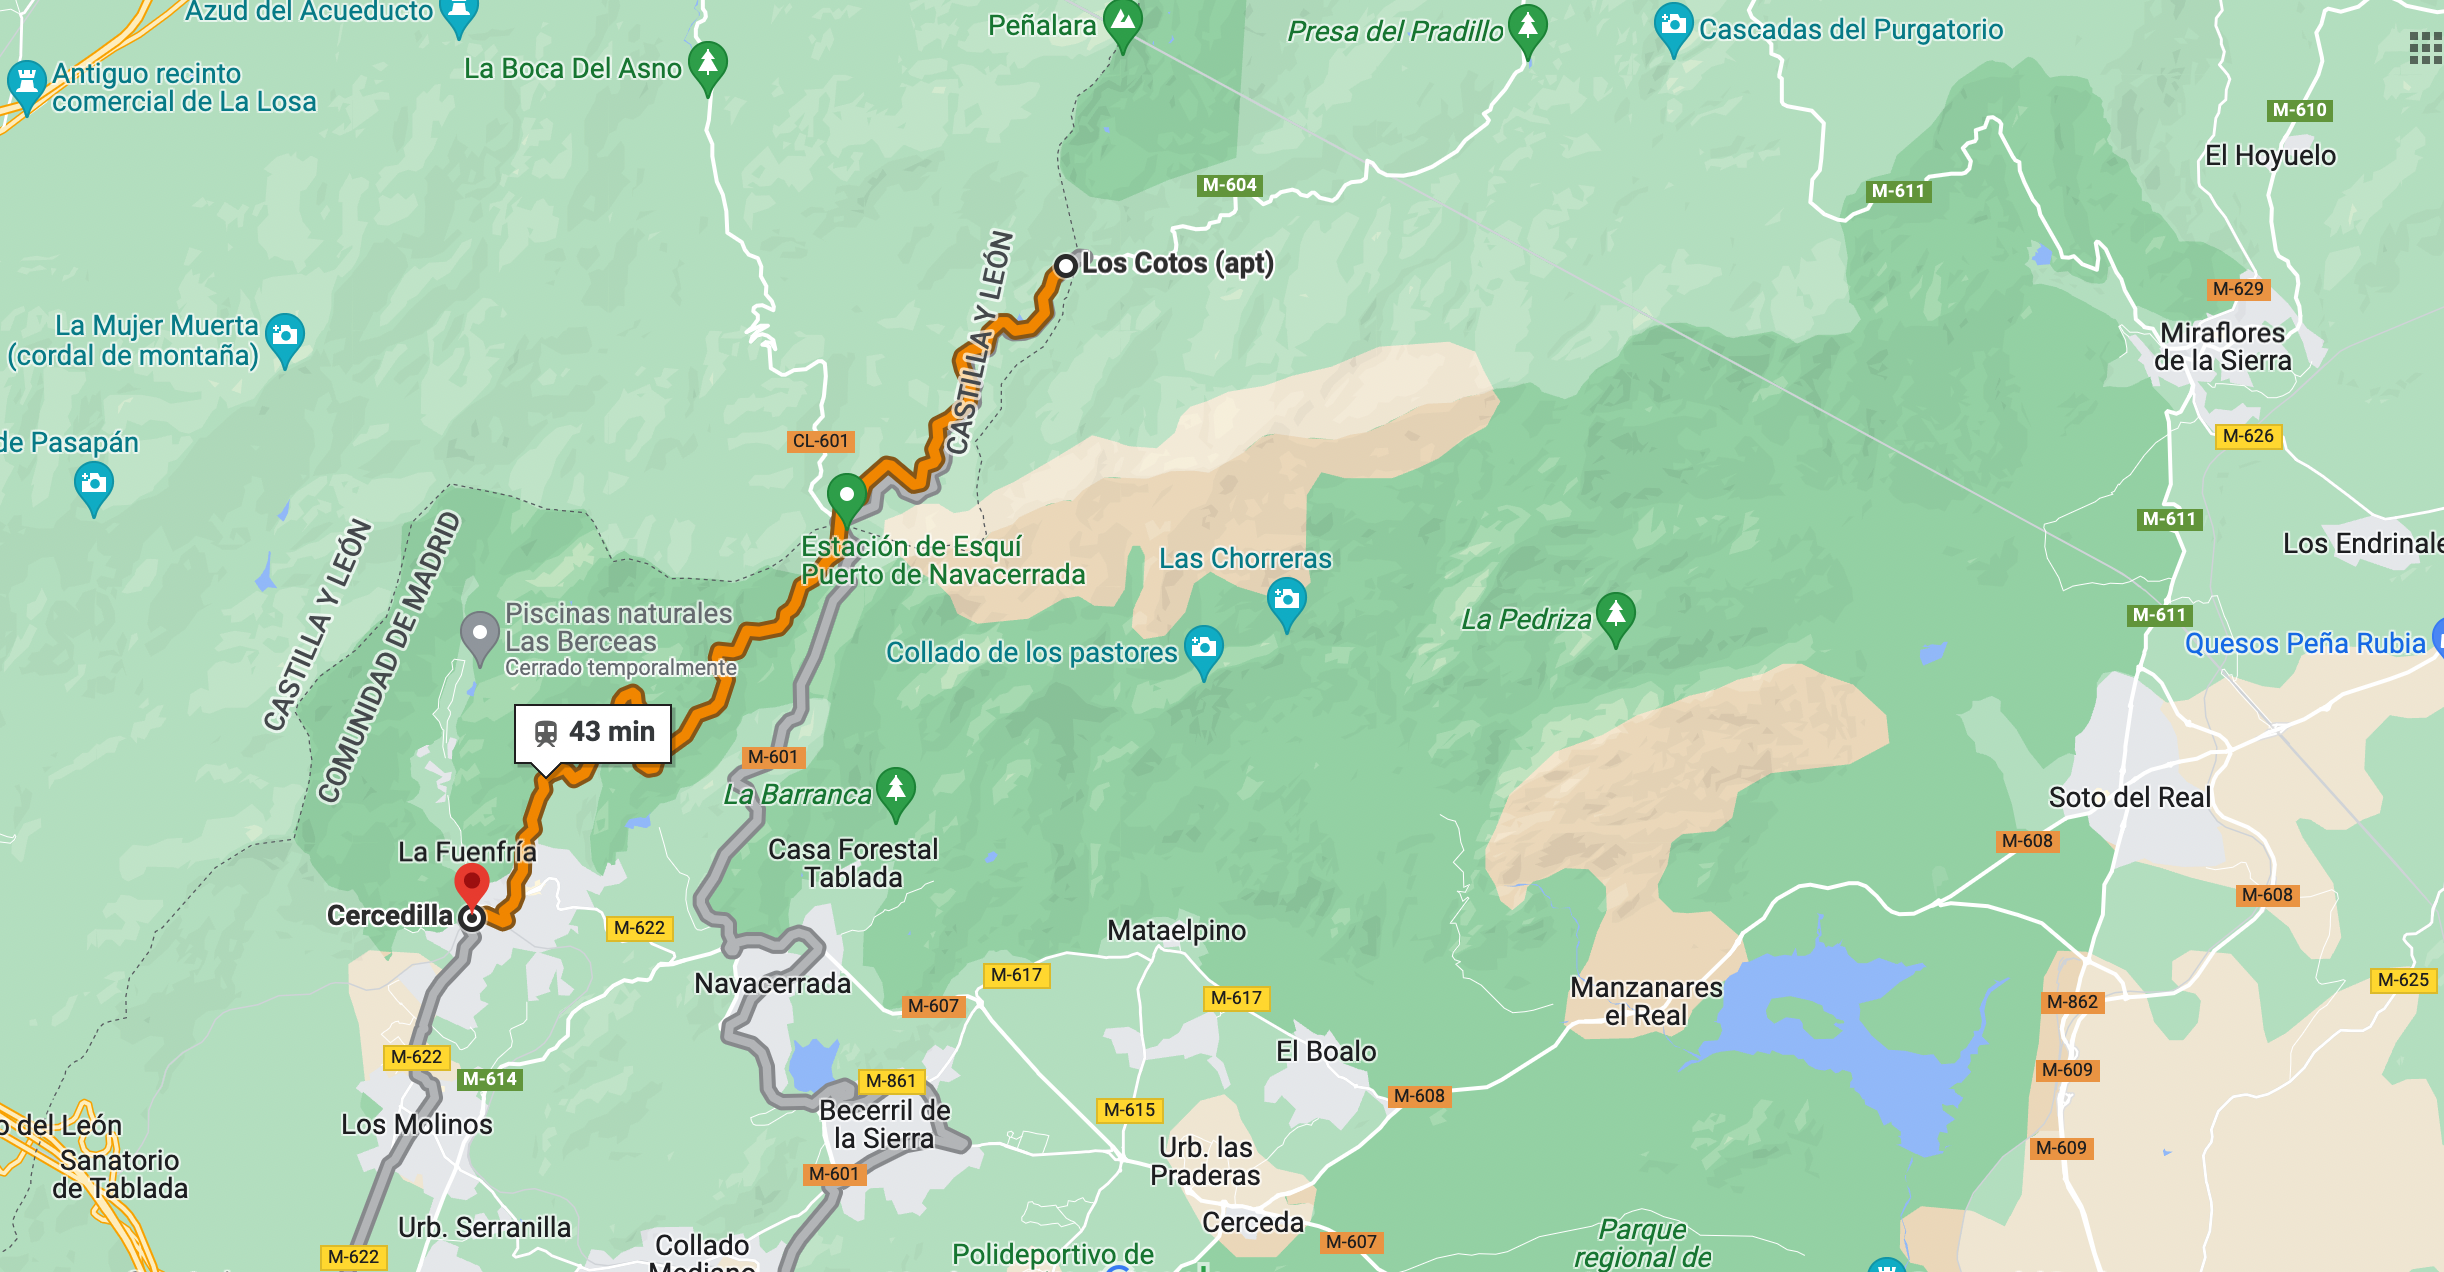Select La Boca Del Asno park pin
Screen dimensions: 2444x1272
pyautogui.click(x=708, y=67)
